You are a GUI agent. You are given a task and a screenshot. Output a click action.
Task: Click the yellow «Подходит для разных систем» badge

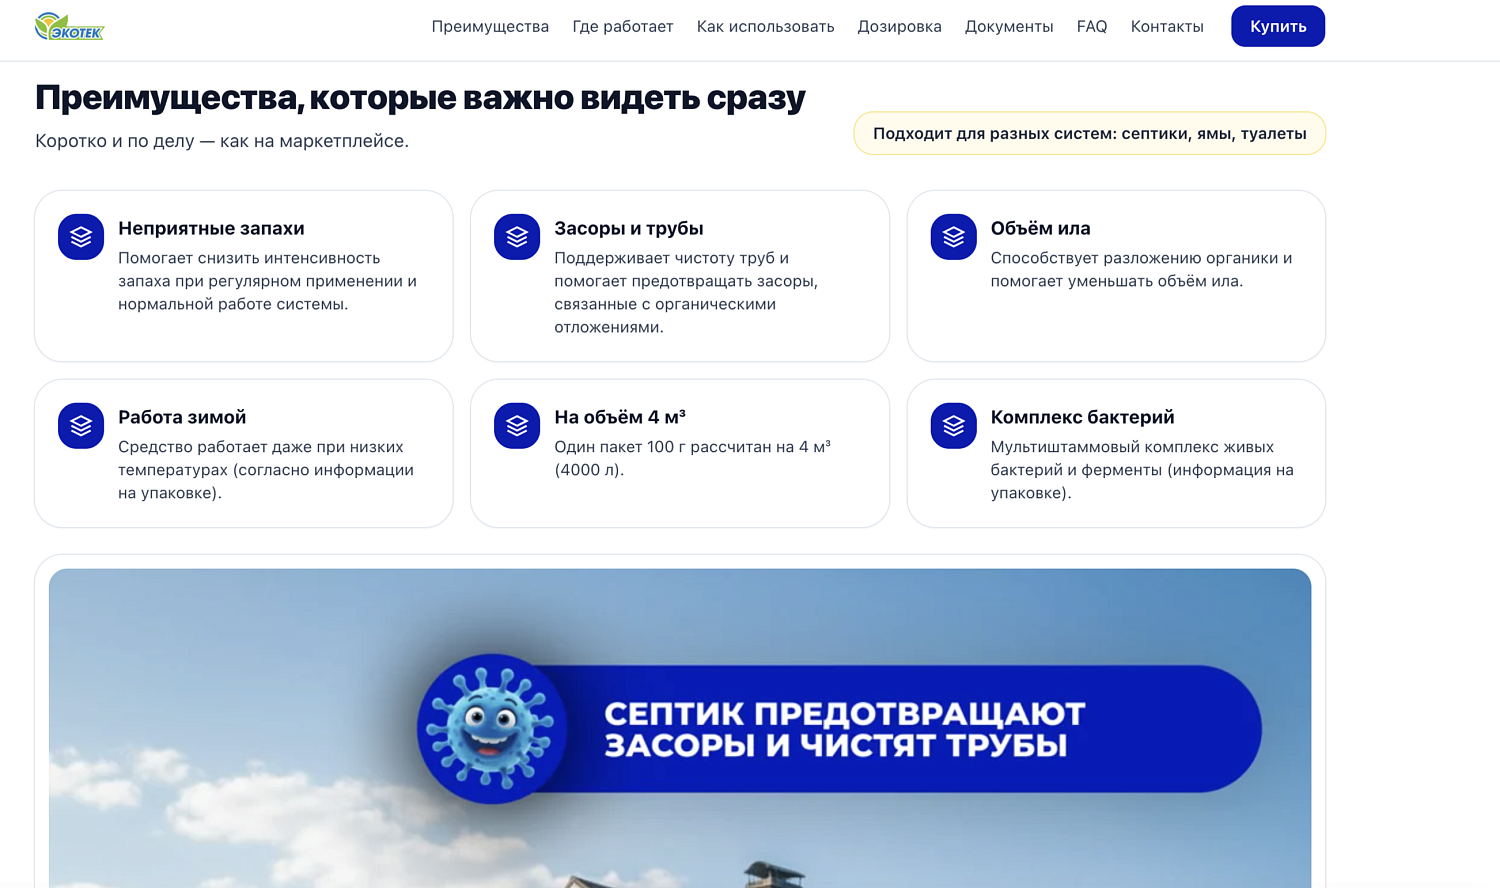coord(1089,133)
